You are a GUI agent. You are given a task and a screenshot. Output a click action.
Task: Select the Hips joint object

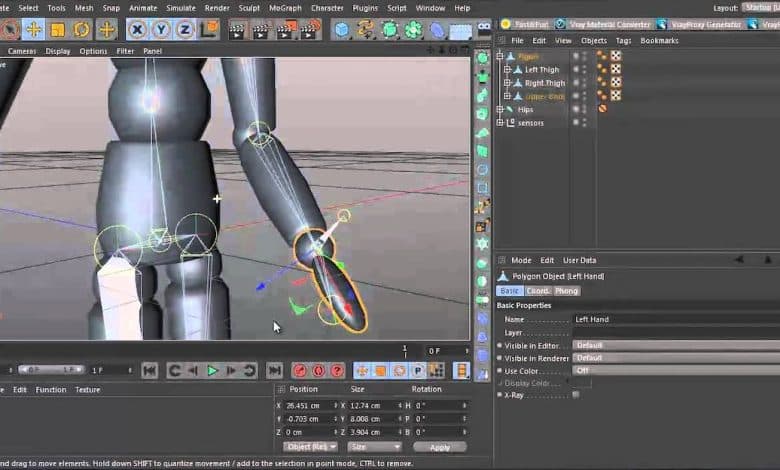[525, 109]
